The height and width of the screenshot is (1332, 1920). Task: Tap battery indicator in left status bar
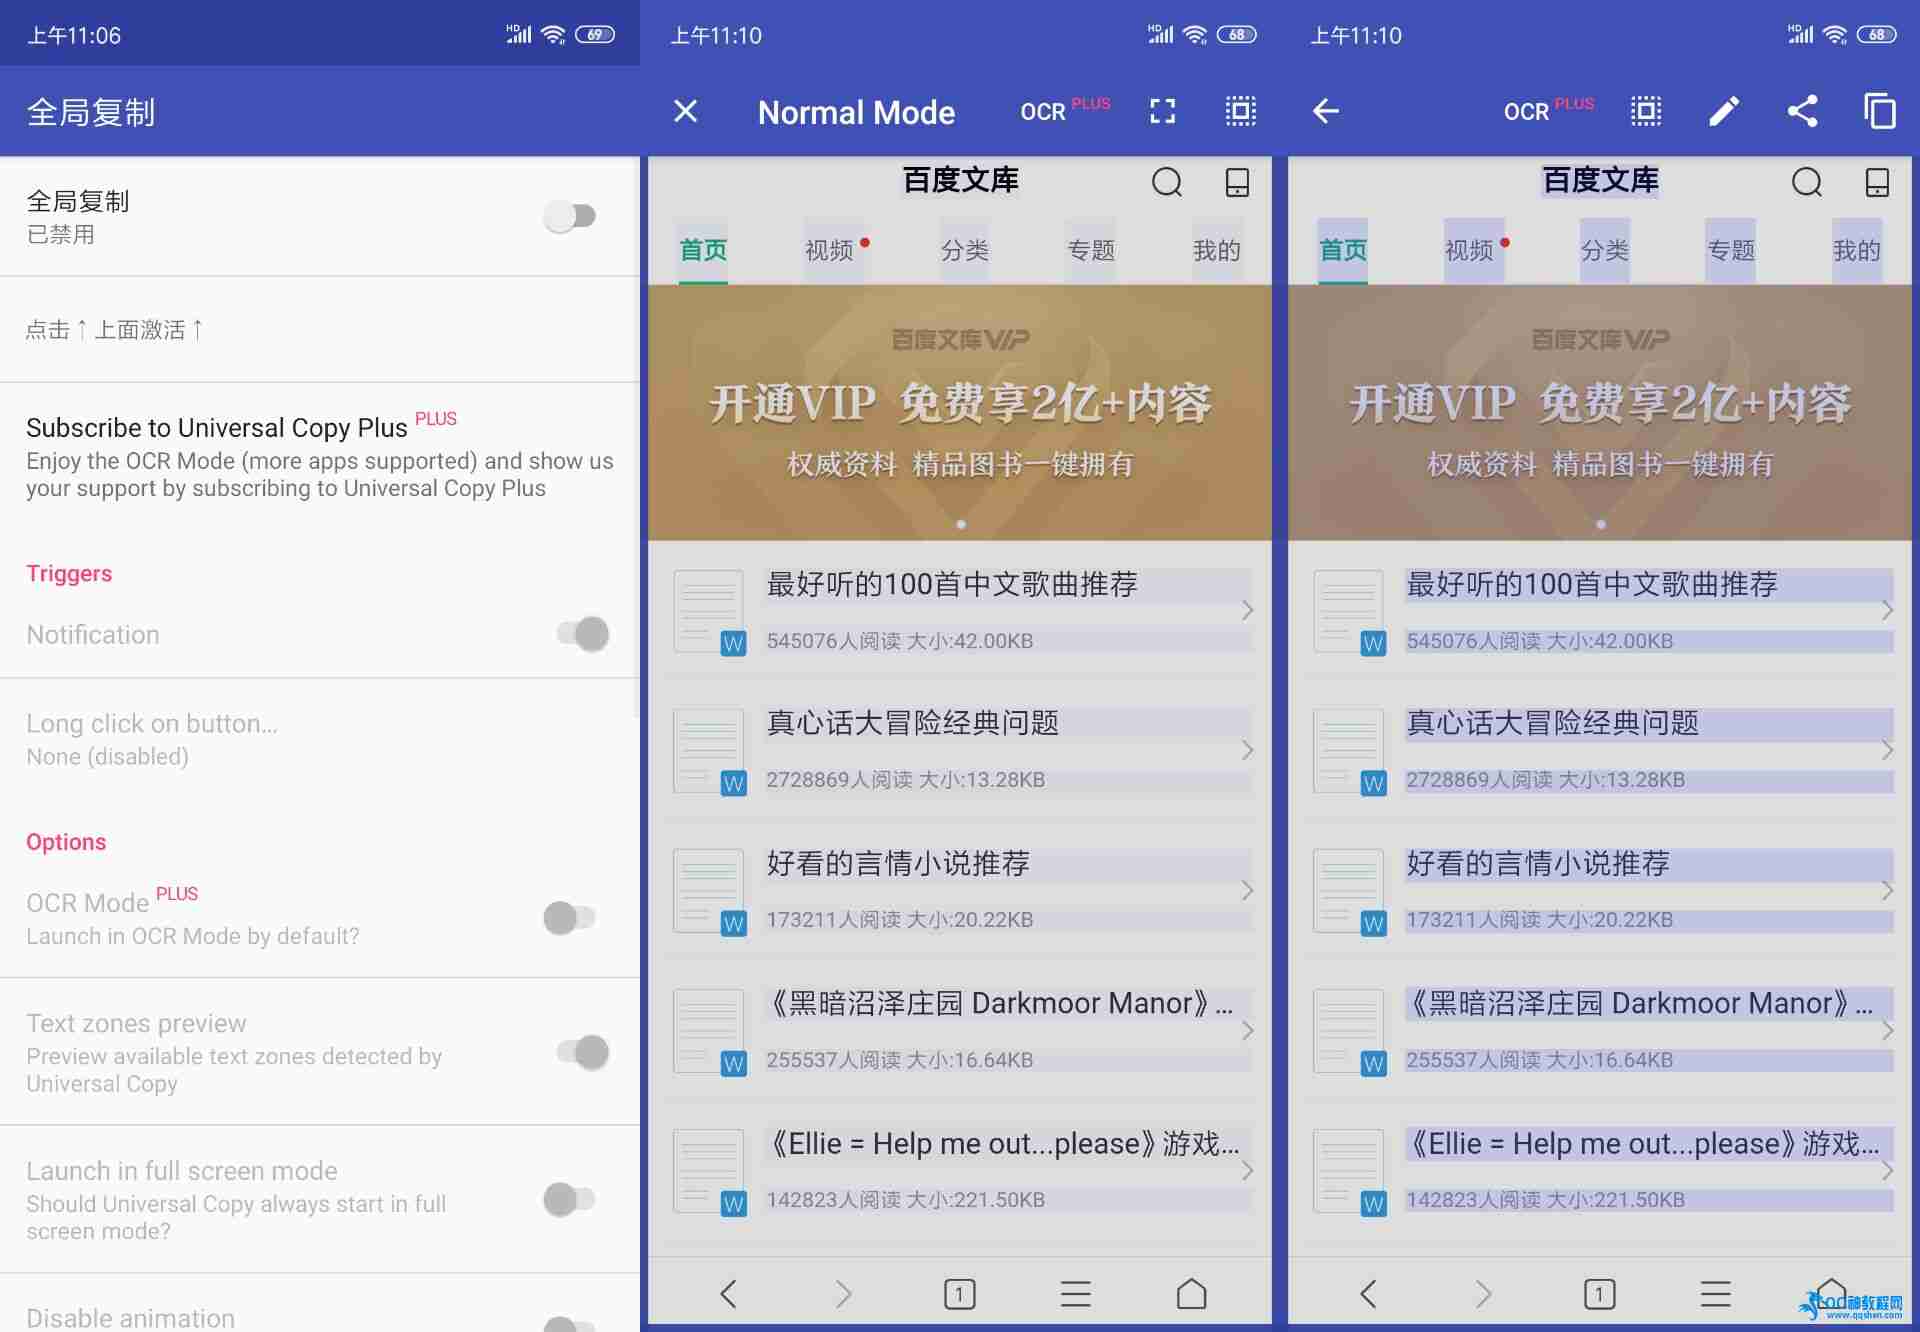pyautogui.click(x=595, y=34)
